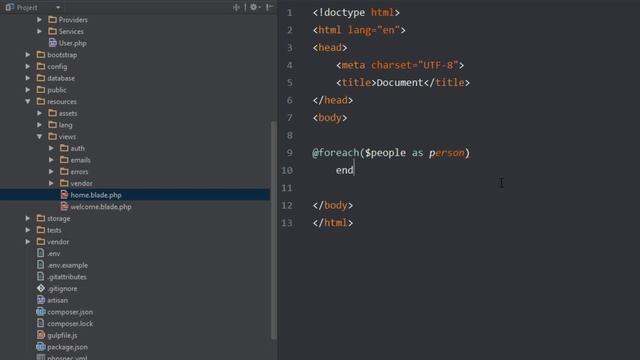Place cursor on @foreach line 9
The width and height of the screenshot is (640, 360).
click(391, 153)
